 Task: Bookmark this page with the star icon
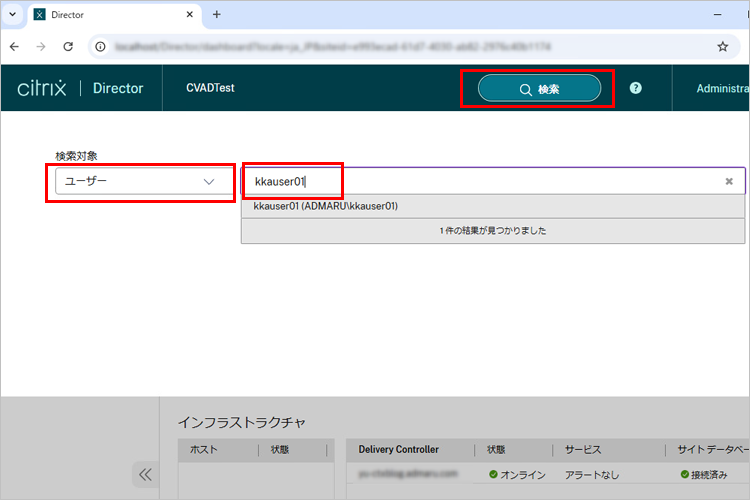tap(723, 46)
